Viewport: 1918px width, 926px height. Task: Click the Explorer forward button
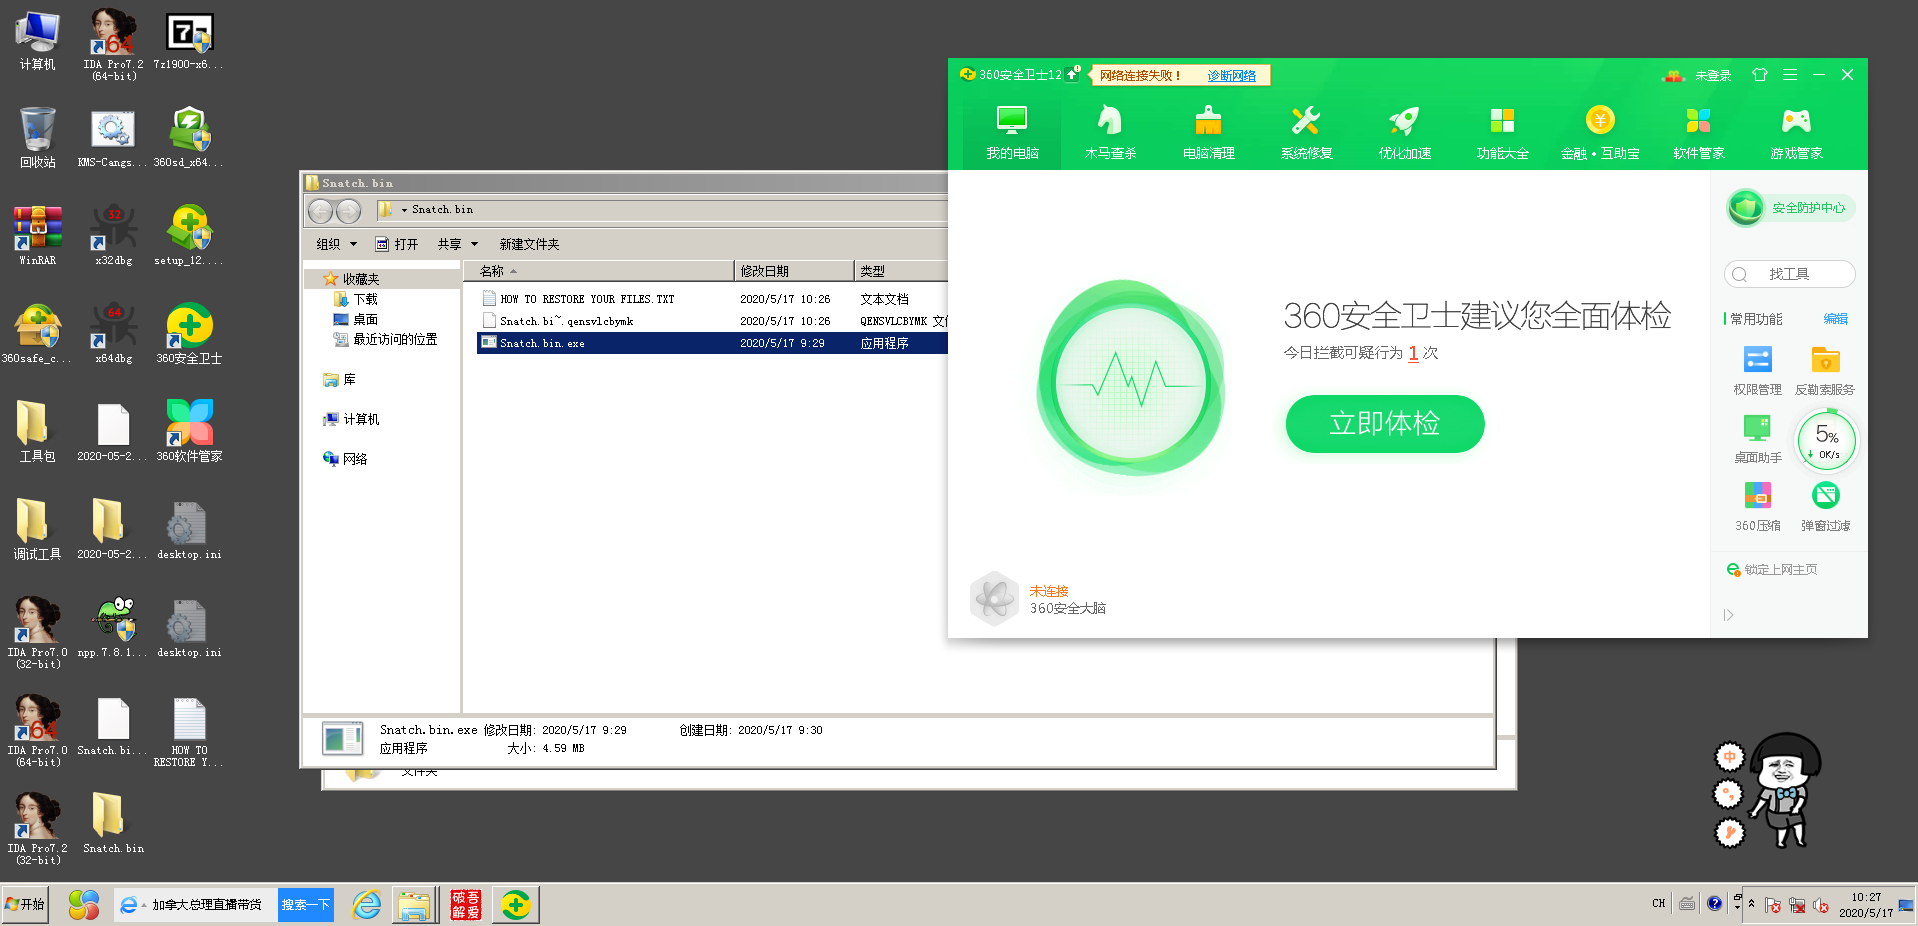[x=348, y=211]
